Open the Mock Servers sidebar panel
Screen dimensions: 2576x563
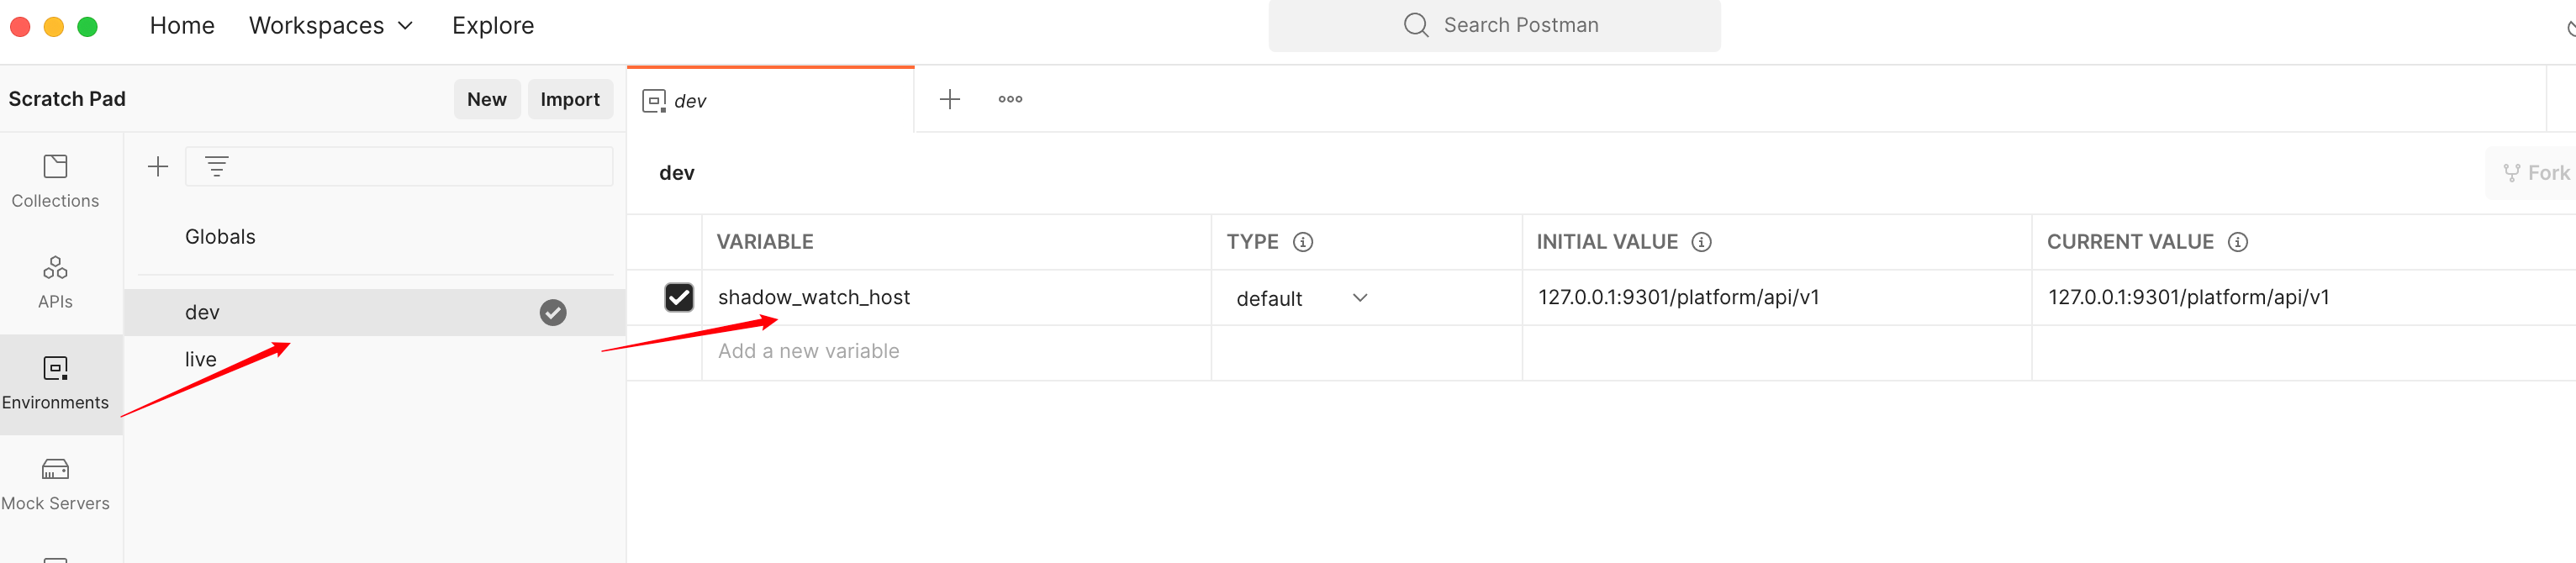(x=55, y=484)
